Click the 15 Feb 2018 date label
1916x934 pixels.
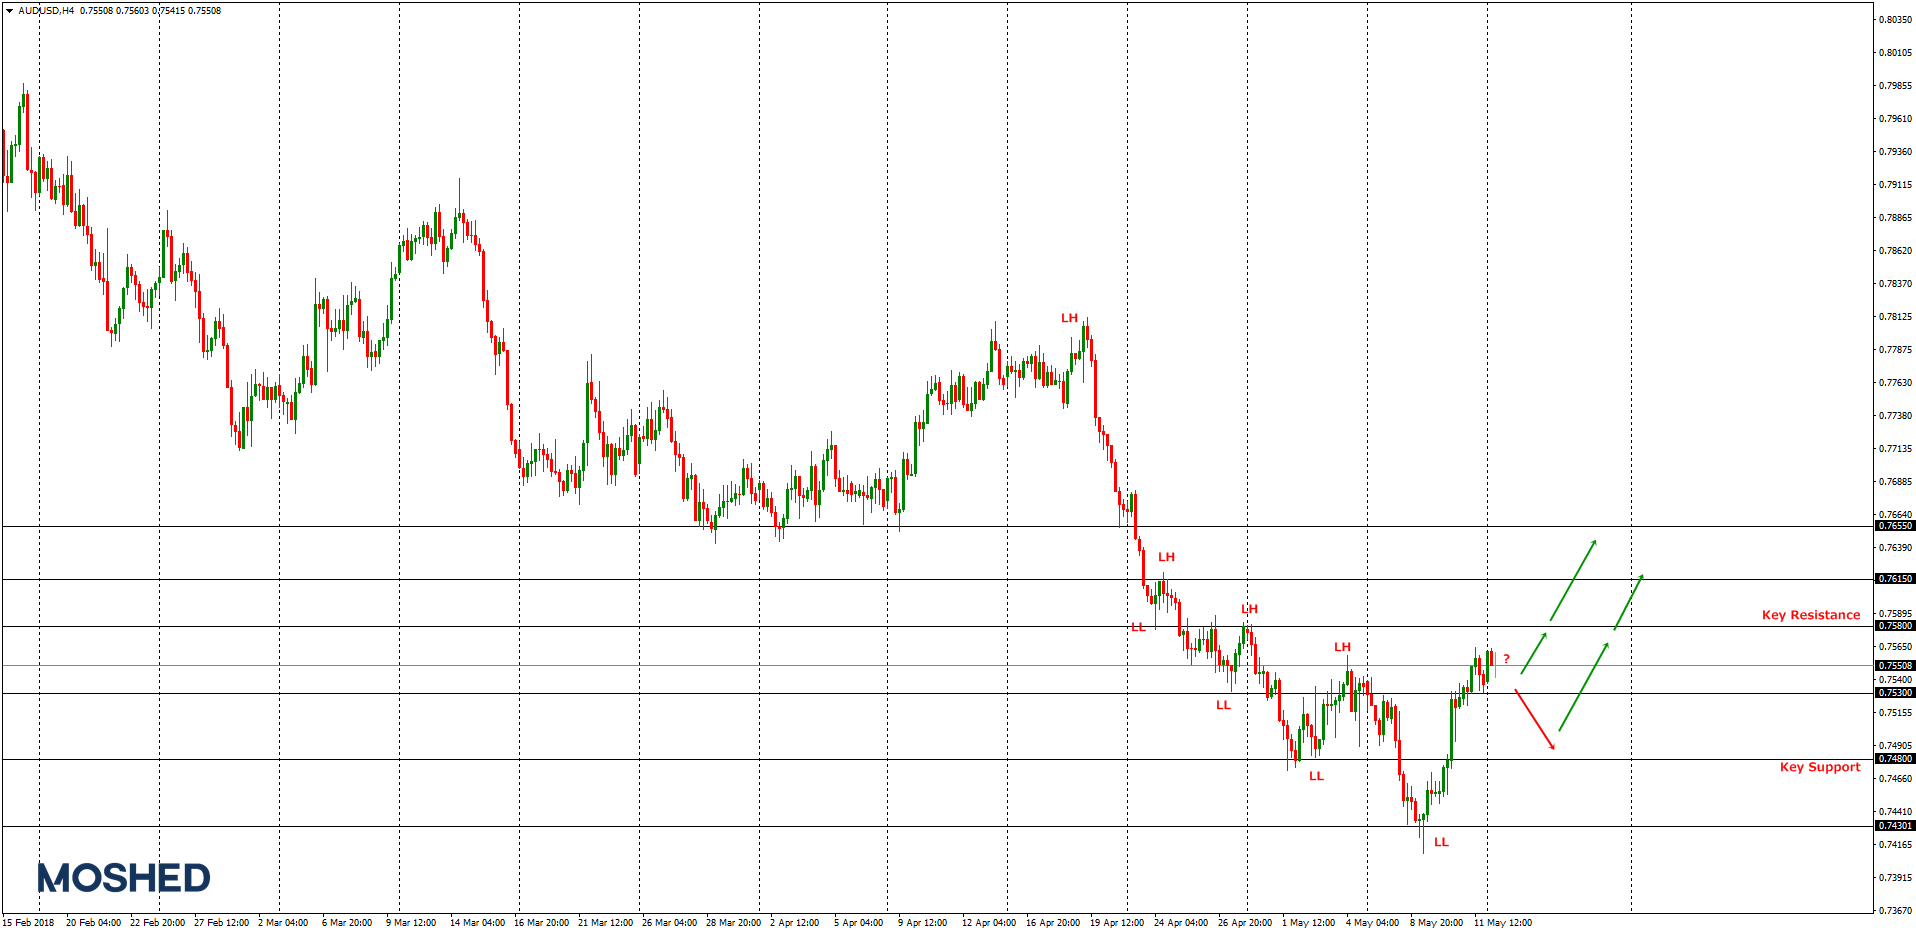point(28,923)
